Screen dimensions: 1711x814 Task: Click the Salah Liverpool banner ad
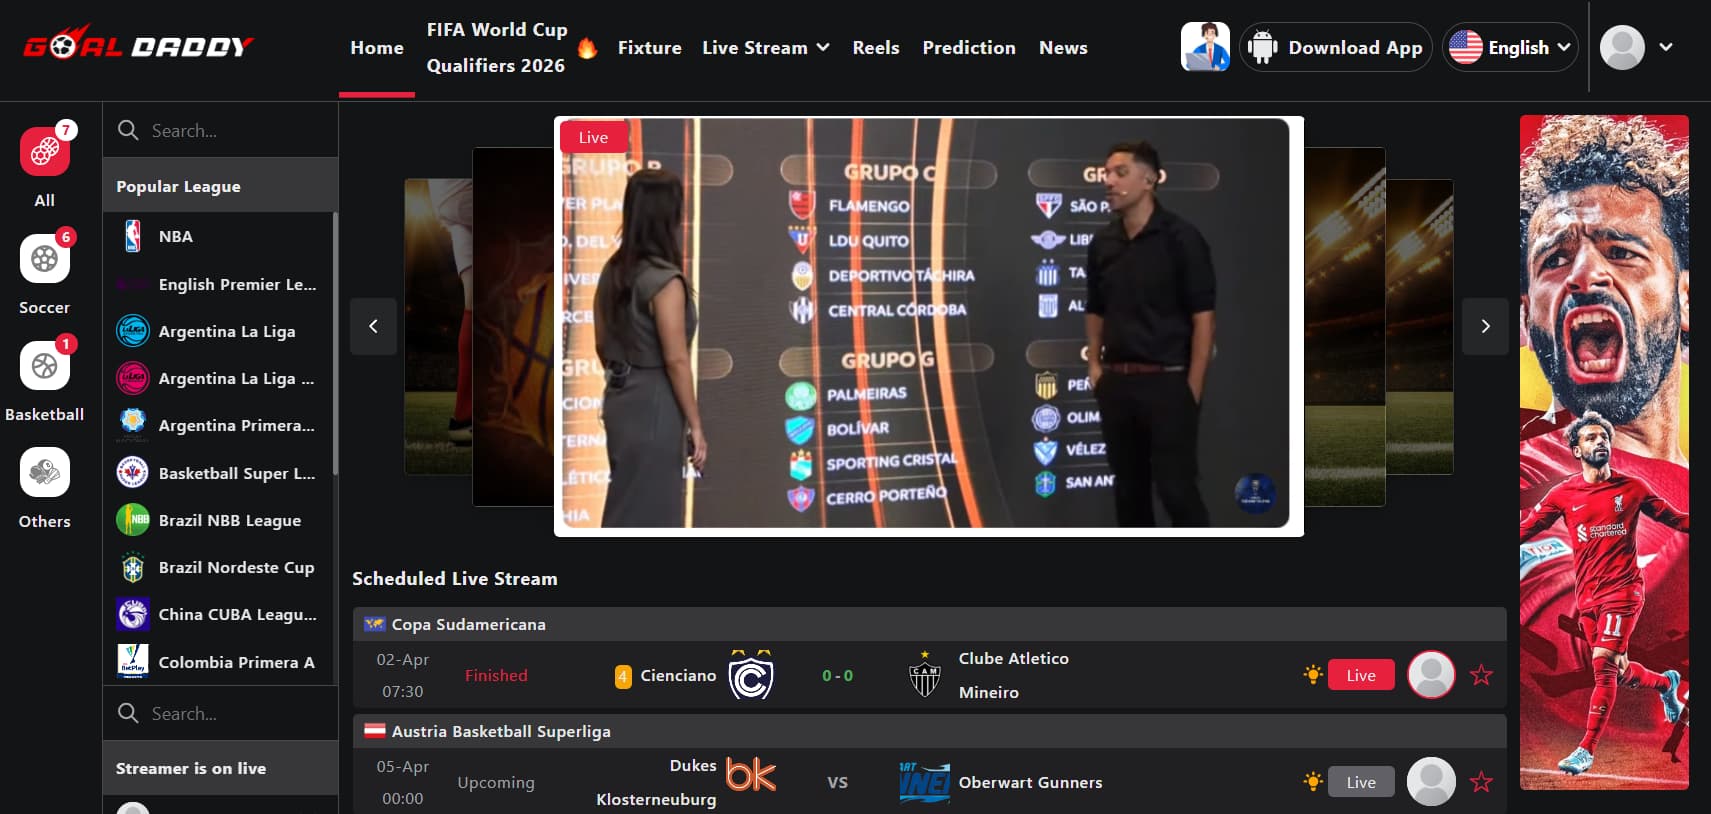point(1604,452)
